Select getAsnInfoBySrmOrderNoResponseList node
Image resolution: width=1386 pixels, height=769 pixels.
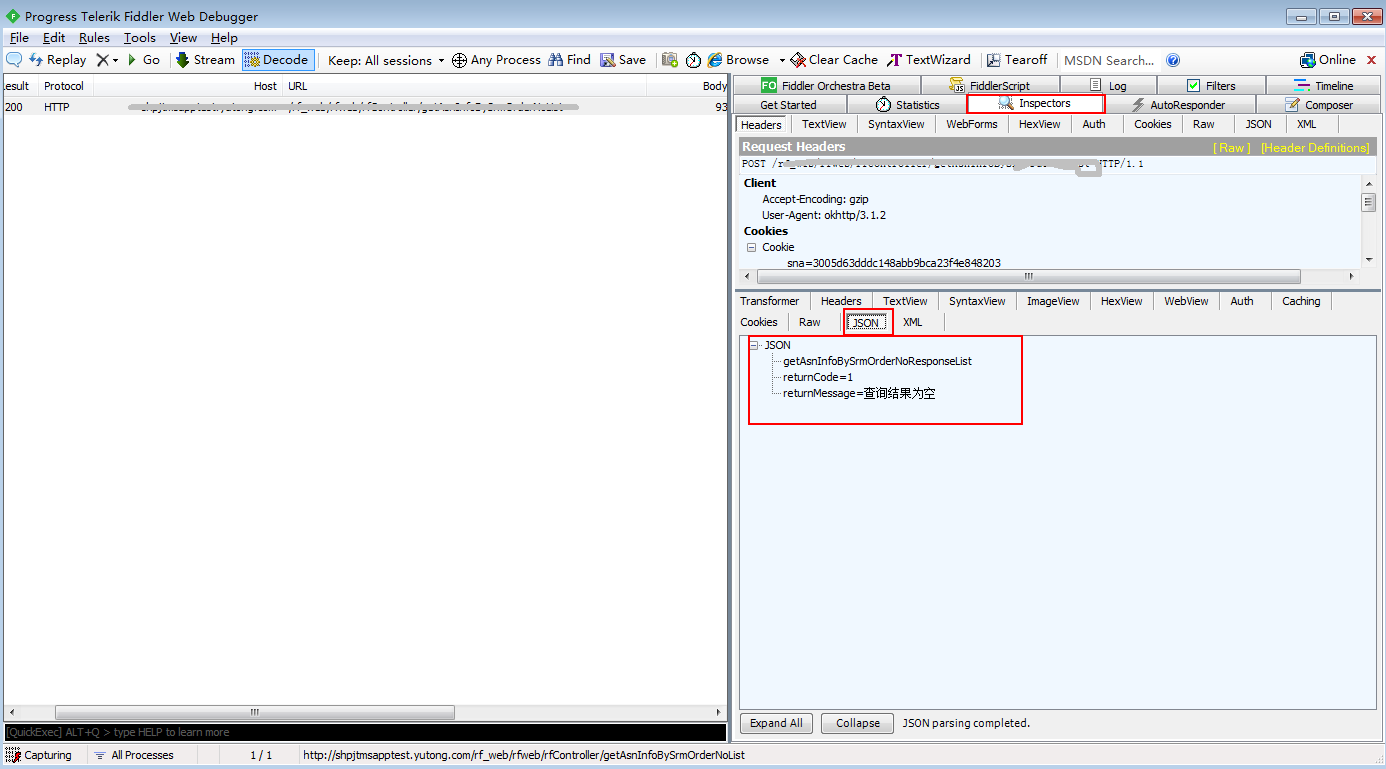(x=877, y=361)
